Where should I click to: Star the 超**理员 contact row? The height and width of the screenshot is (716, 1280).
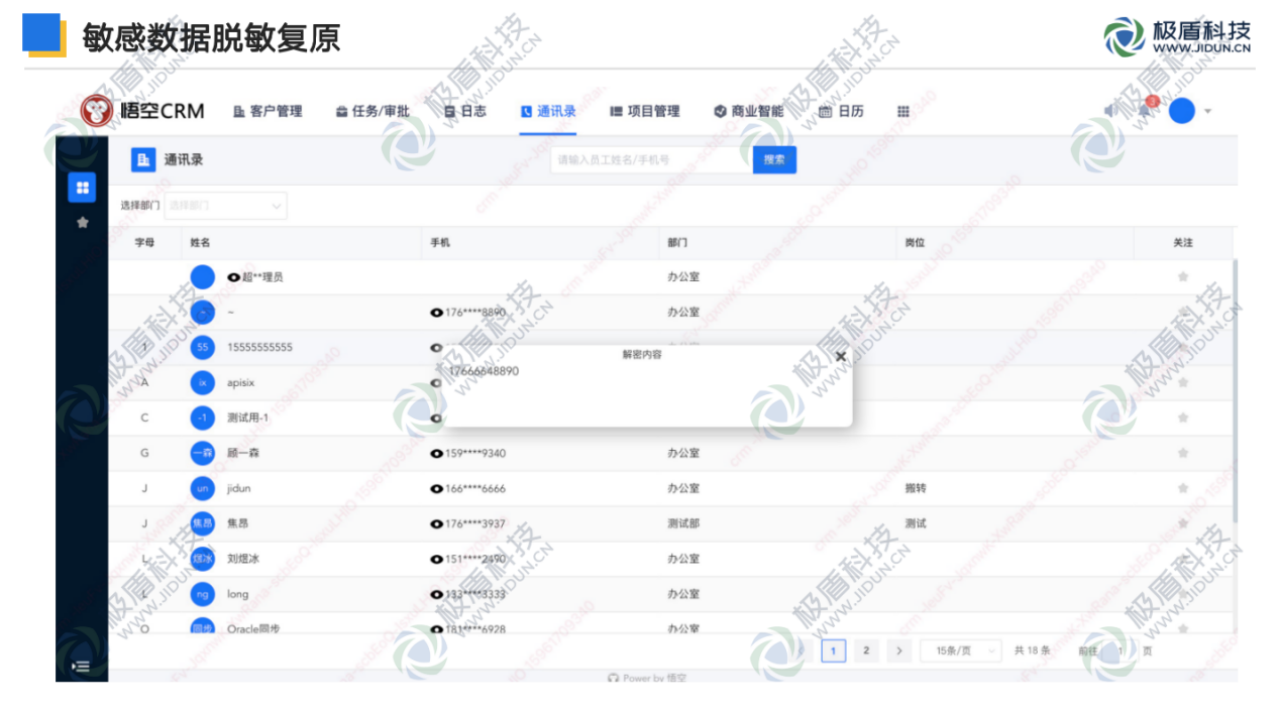[x=1183, y=277]
